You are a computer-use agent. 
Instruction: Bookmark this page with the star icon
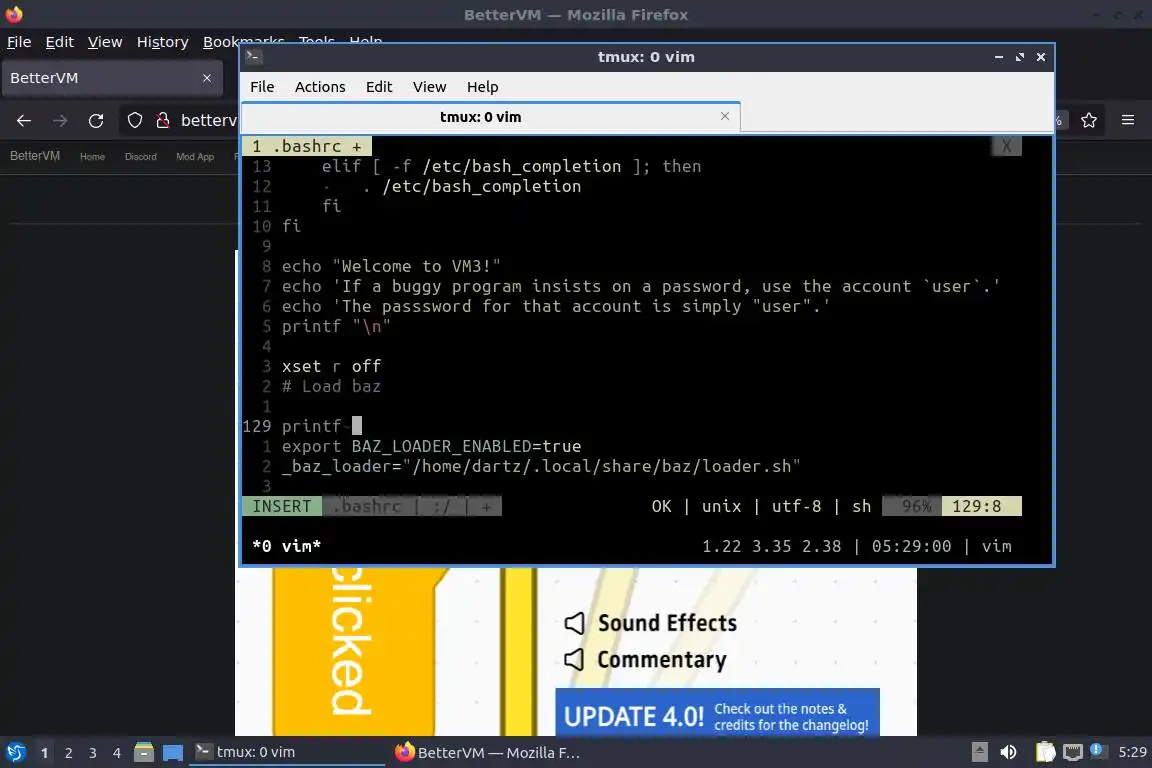(1089, 121)
